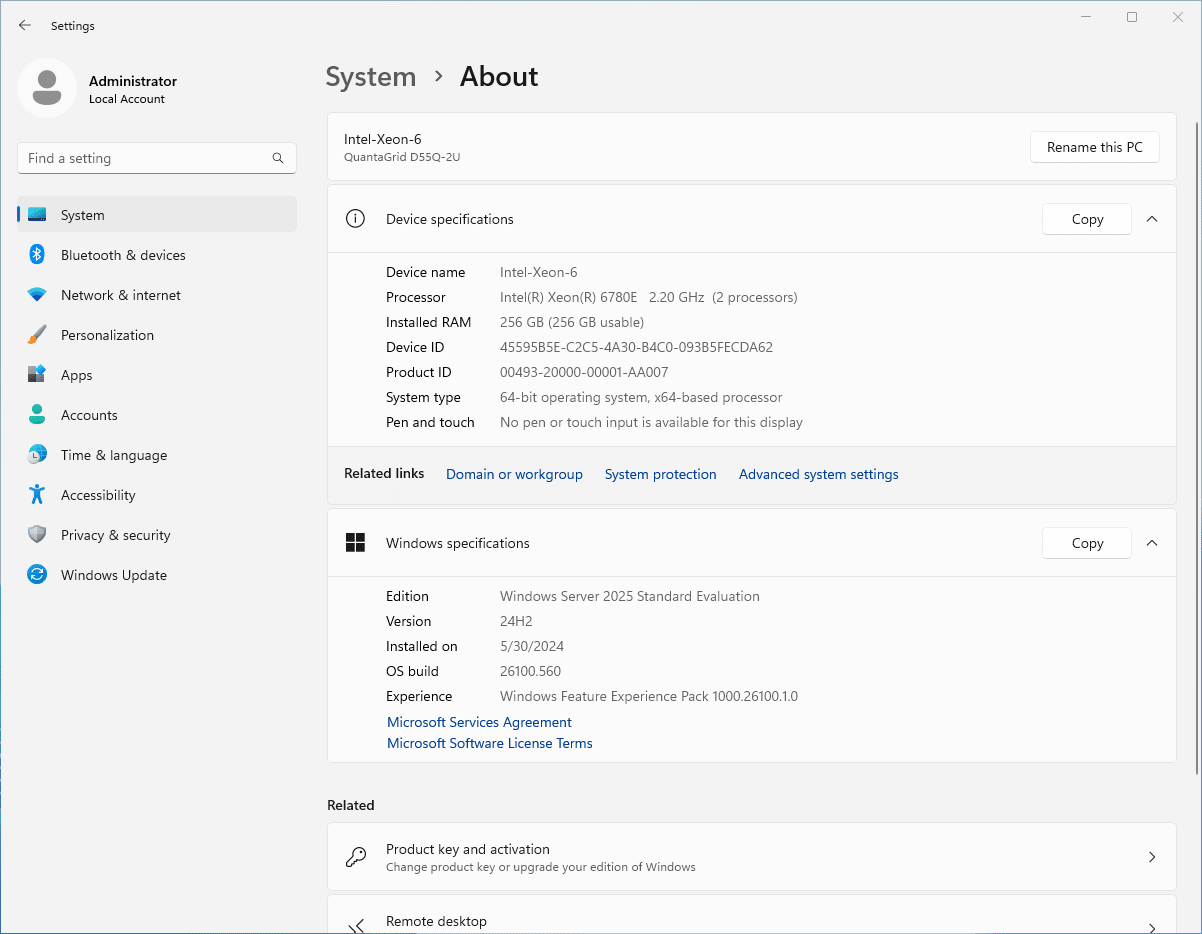Open Bluetooth & devices settings
Viewport: 1202px width, 934px height.
pyautogui.click(x=157, y=255)
